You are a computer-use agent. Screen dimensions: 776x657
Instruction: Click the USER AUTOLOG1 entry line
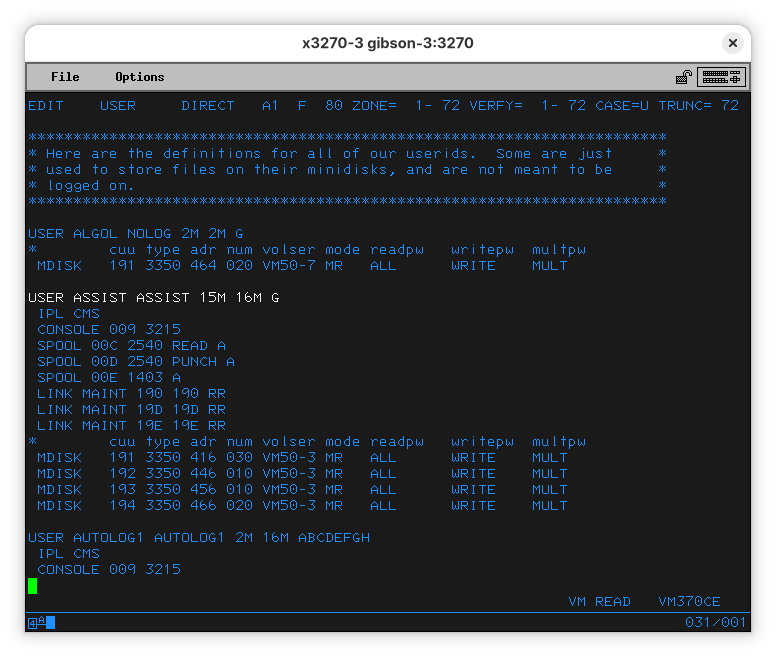(198, 538)
